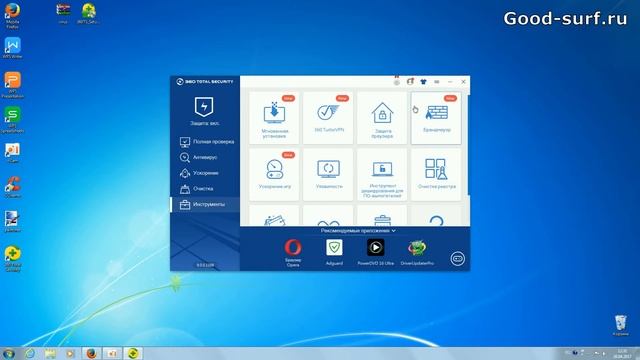Open WPS Spreadsheets desktop shortcut
Image resolution: width=640 pixels, height=360 pixels.
click(x=12, y=120)
